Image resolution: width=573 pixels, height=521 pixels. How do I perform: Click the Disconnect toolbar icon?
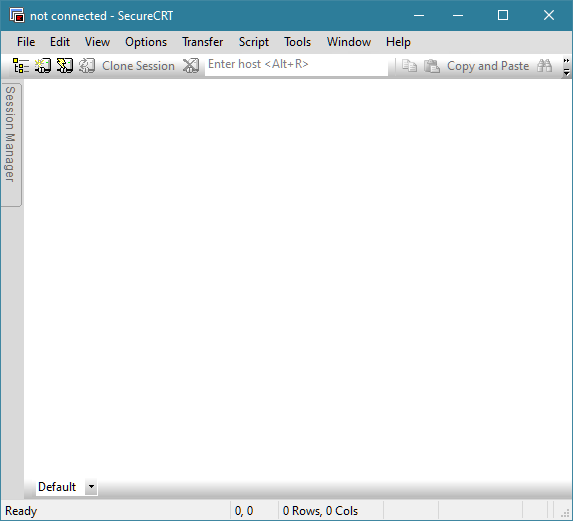[191, 66]
